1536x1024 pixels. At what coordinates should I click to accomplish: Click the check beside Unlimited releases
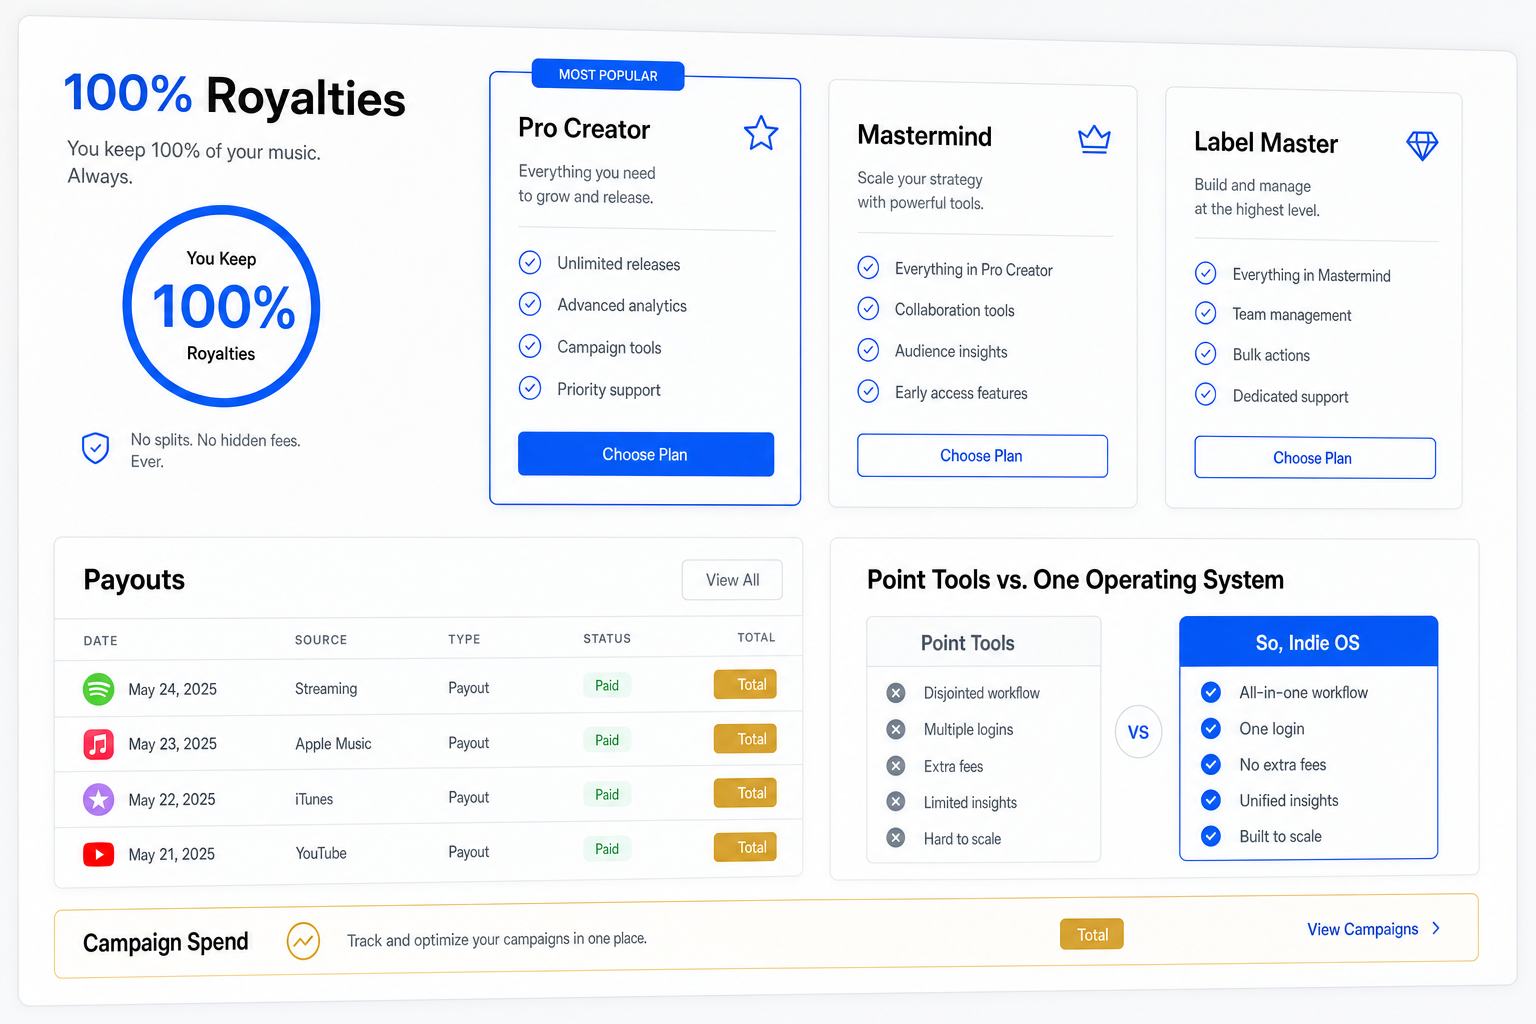[x=530, y=263]
